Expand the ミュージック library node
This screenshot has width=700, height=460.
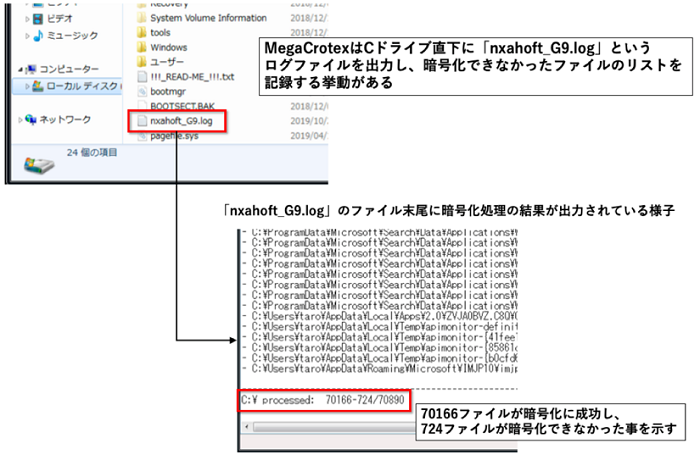coord(29,36)
